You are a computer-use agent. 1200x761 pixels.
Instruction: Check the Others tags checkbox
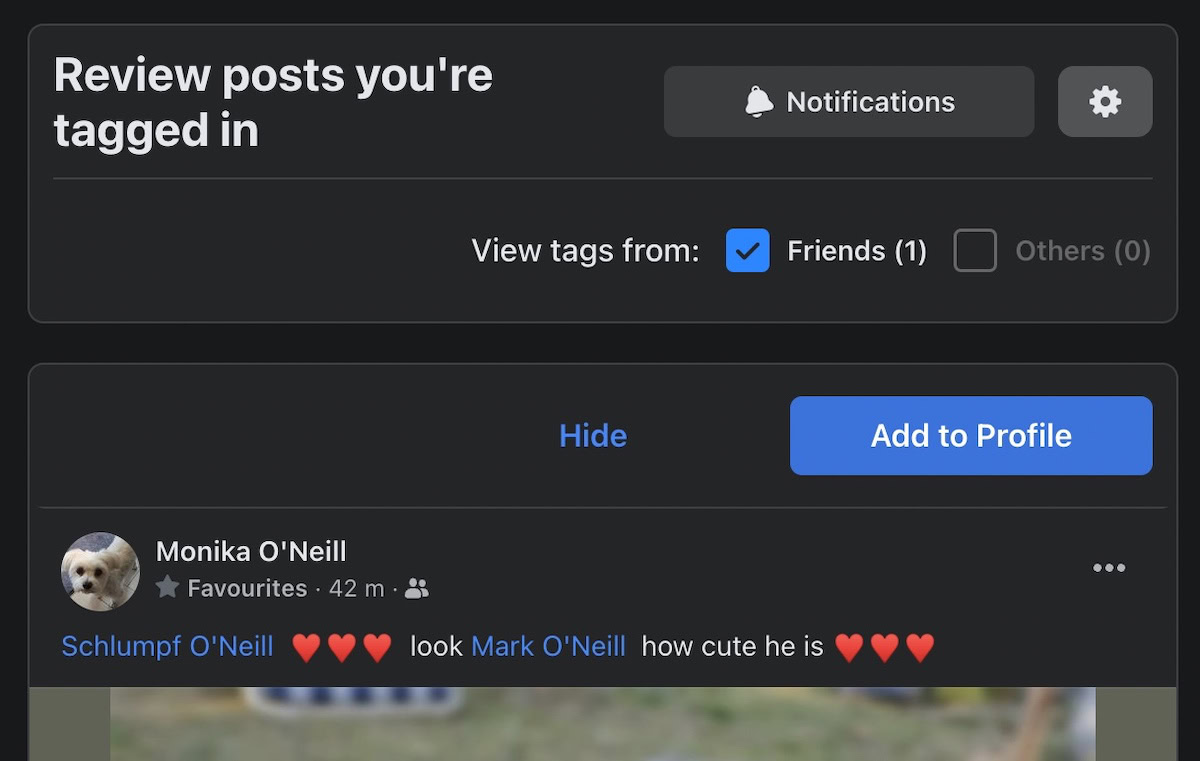pyautogui.click(x=975, y=250)
